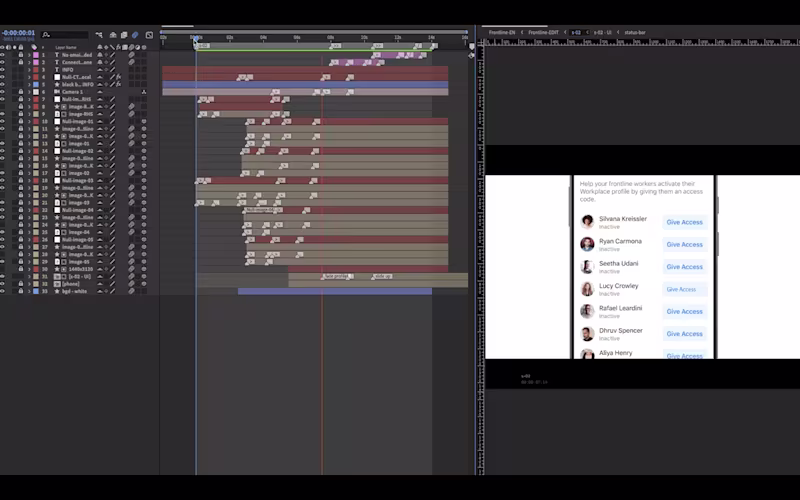800x500 pixels.
Task: Expand Null-image-01 layer properties
Action: coord(29,121)
